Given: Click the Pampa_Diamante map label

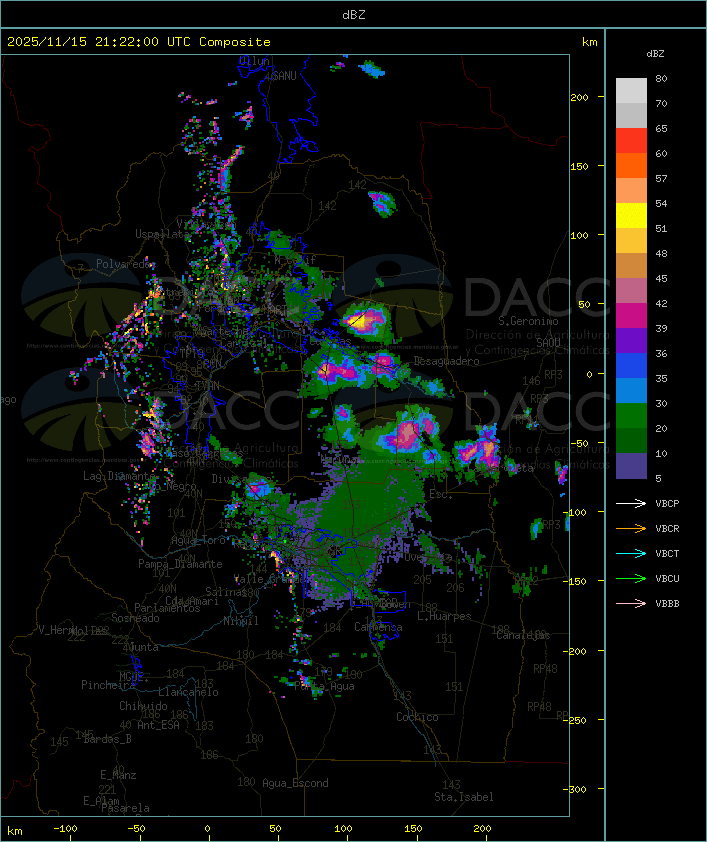Looking at the screenshot, I should click(180, 564).
